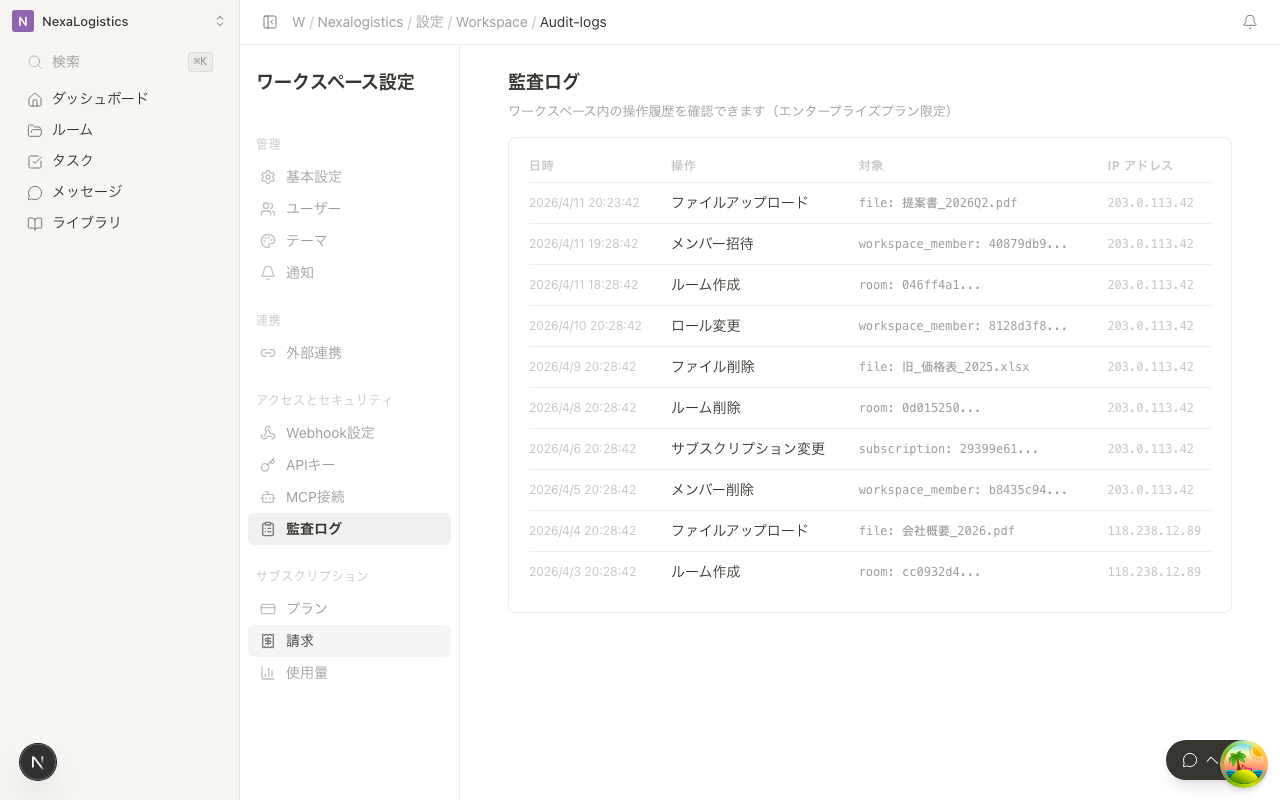Open 請求 billing page
This screenshot has height=800, width=1280.
[349, 641]
